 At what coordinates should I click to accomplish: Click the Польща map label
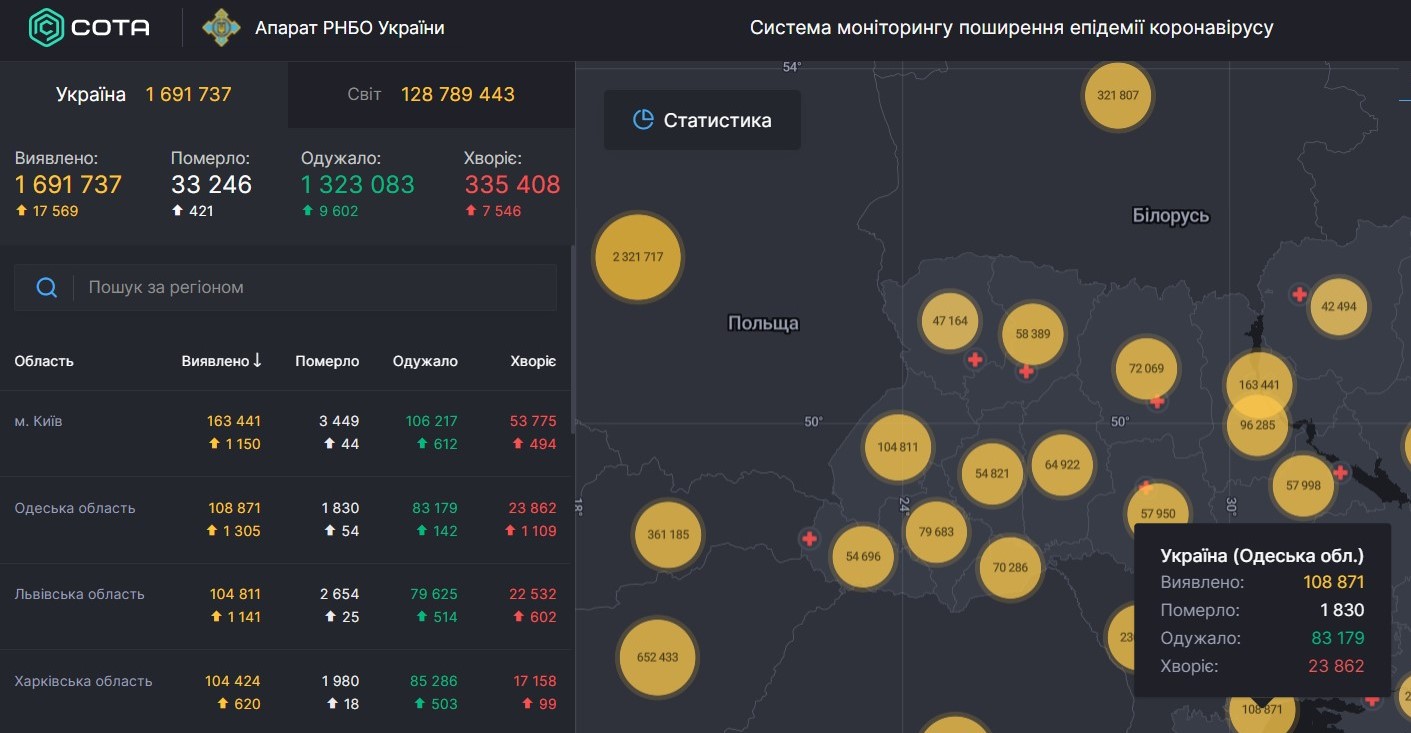764,323
